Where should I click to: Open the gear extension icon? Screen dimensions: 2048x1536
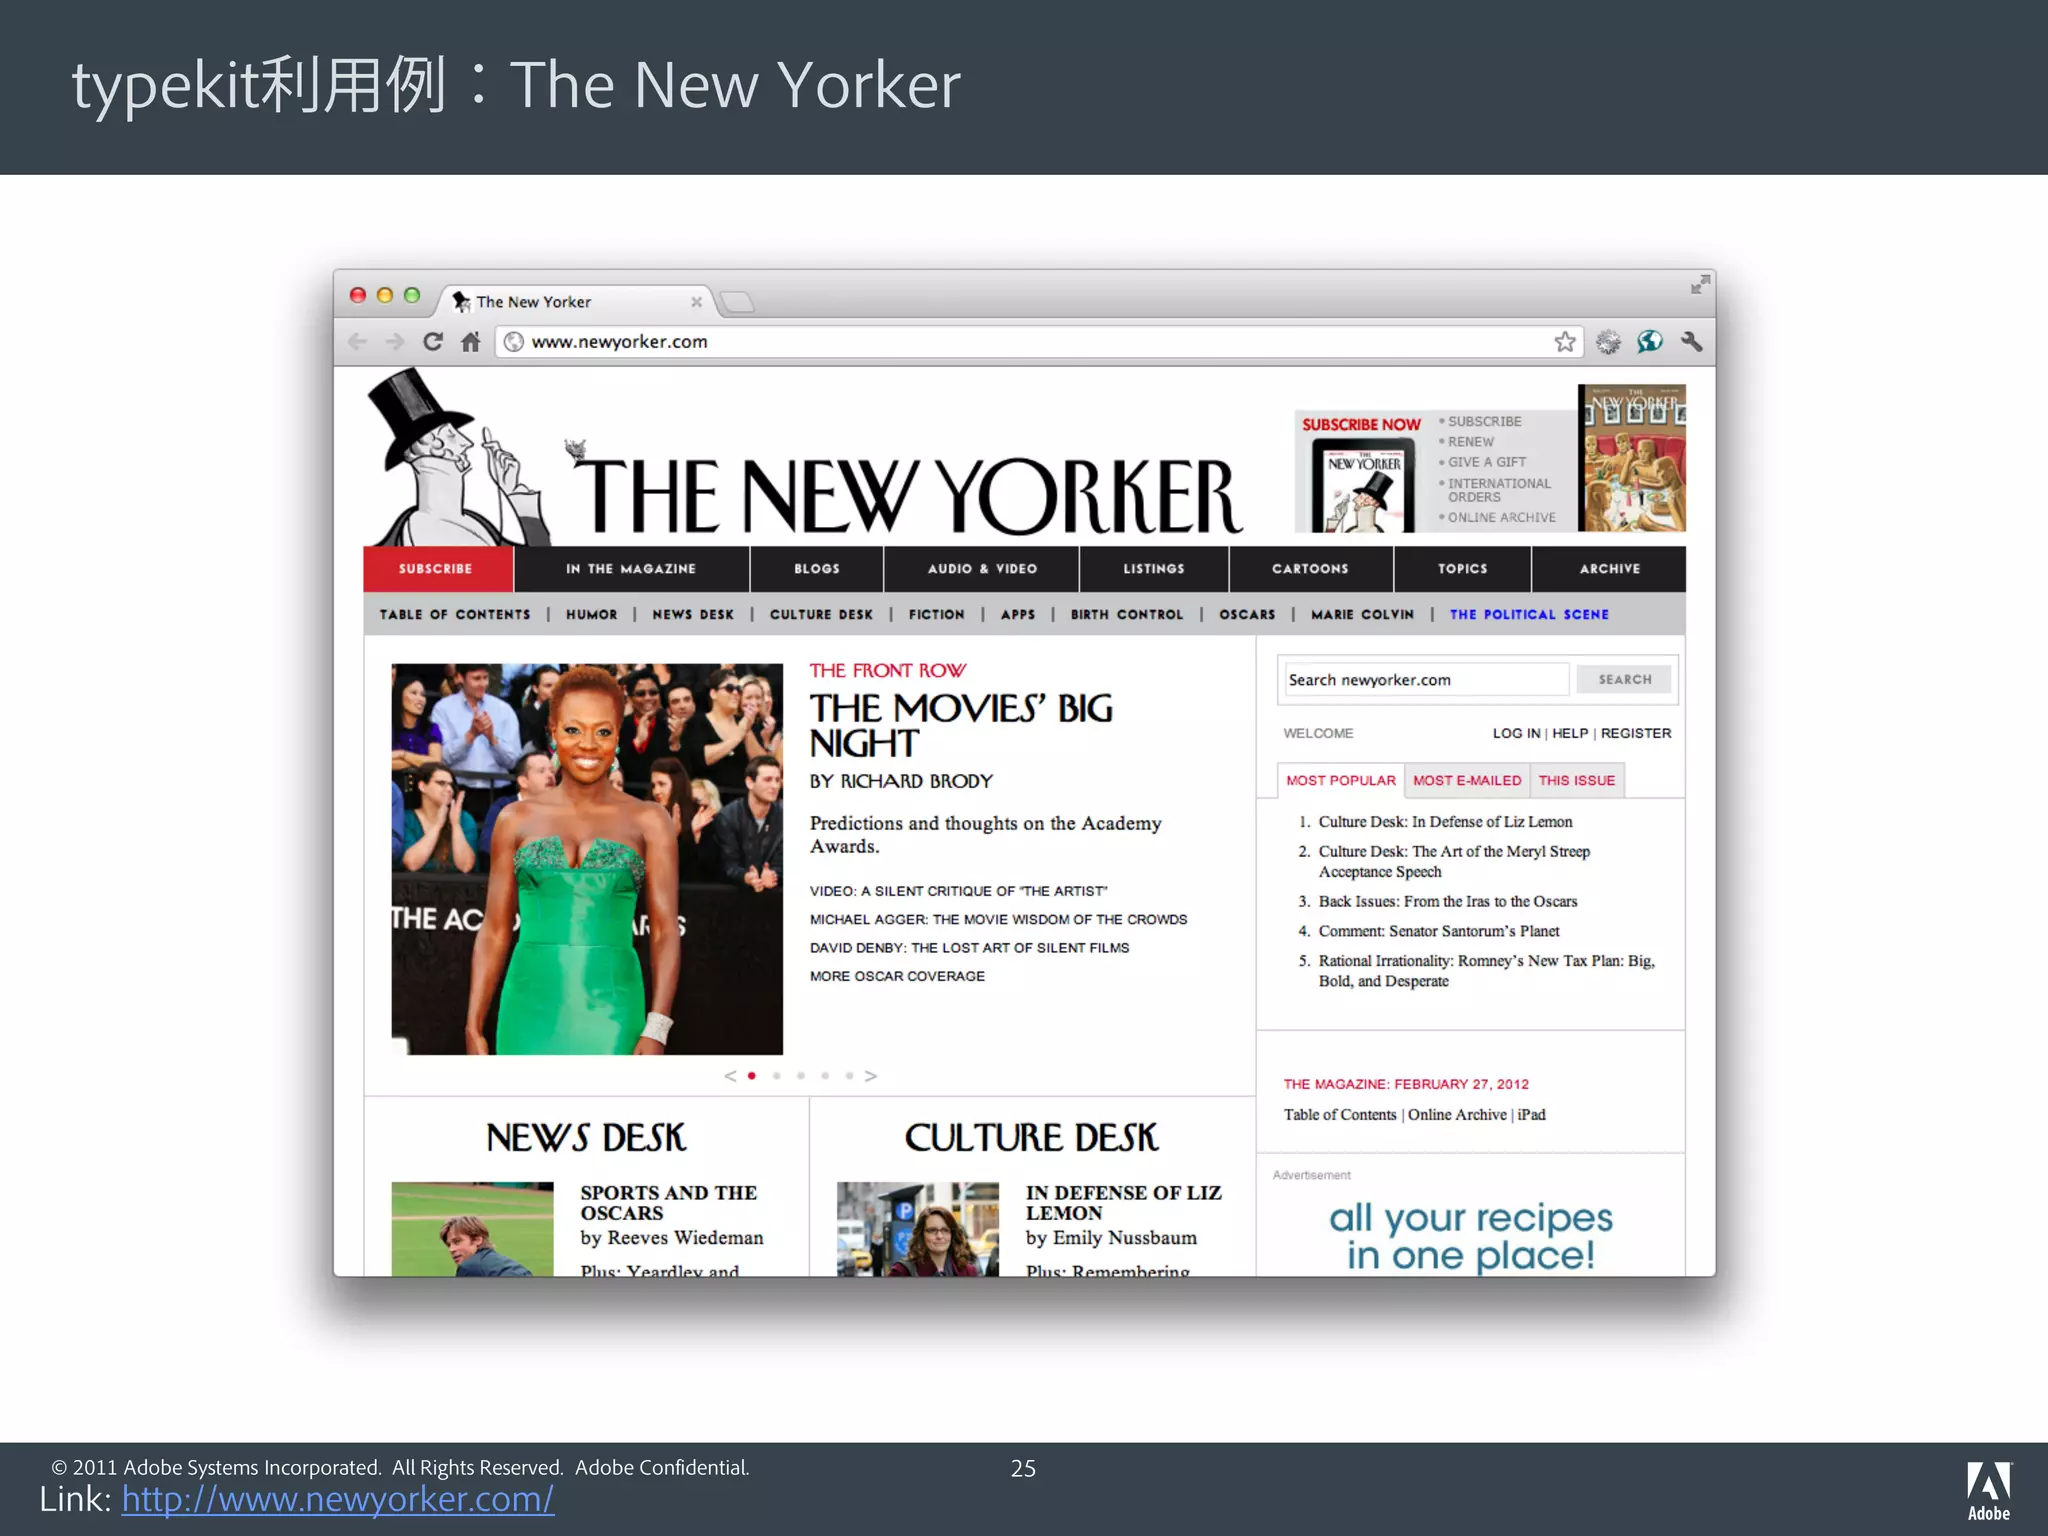1608,342
